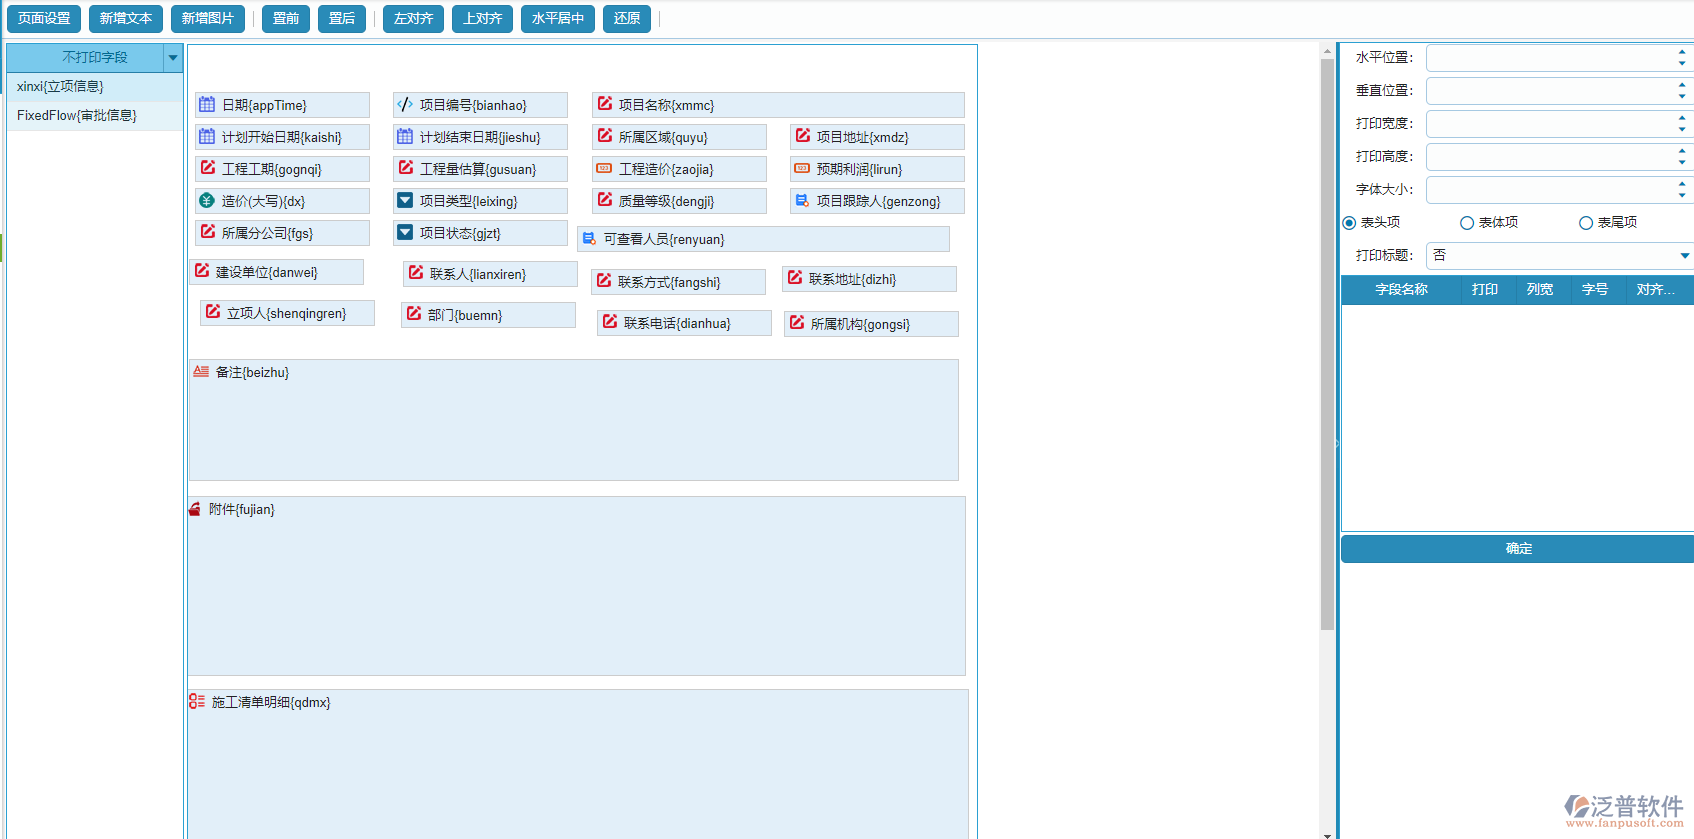
Task: Click the 字段名称 column header
Action: coord(1401,290)
